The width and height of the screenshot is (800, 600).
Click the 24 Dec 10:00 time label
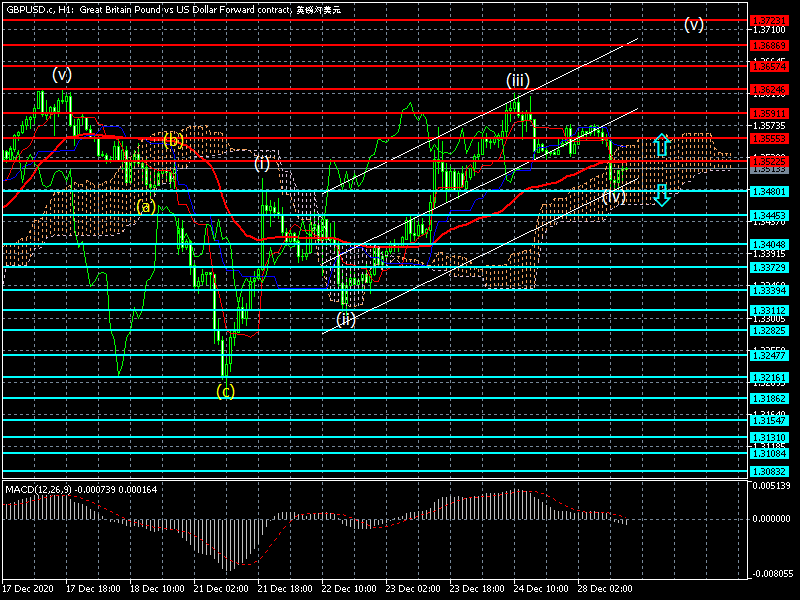[541, 588]
